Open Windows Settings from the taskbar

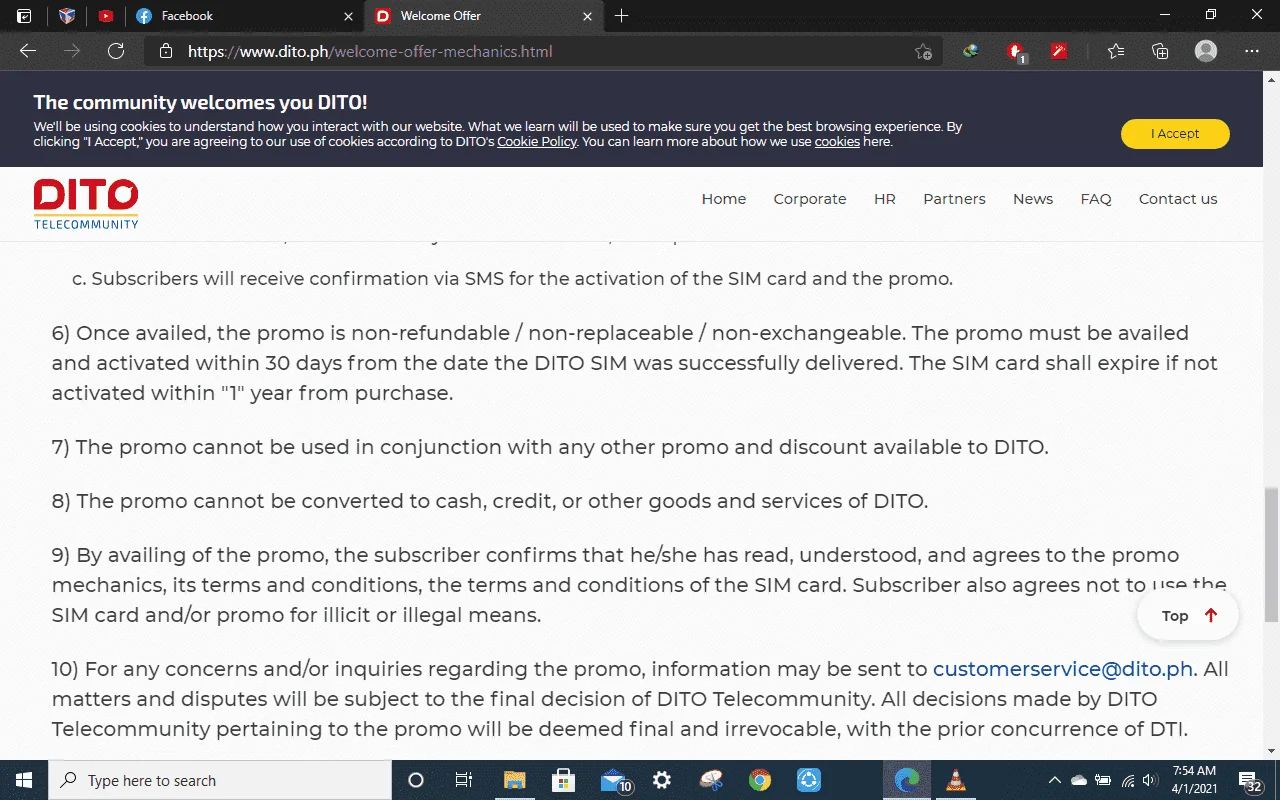click(661, 780)
